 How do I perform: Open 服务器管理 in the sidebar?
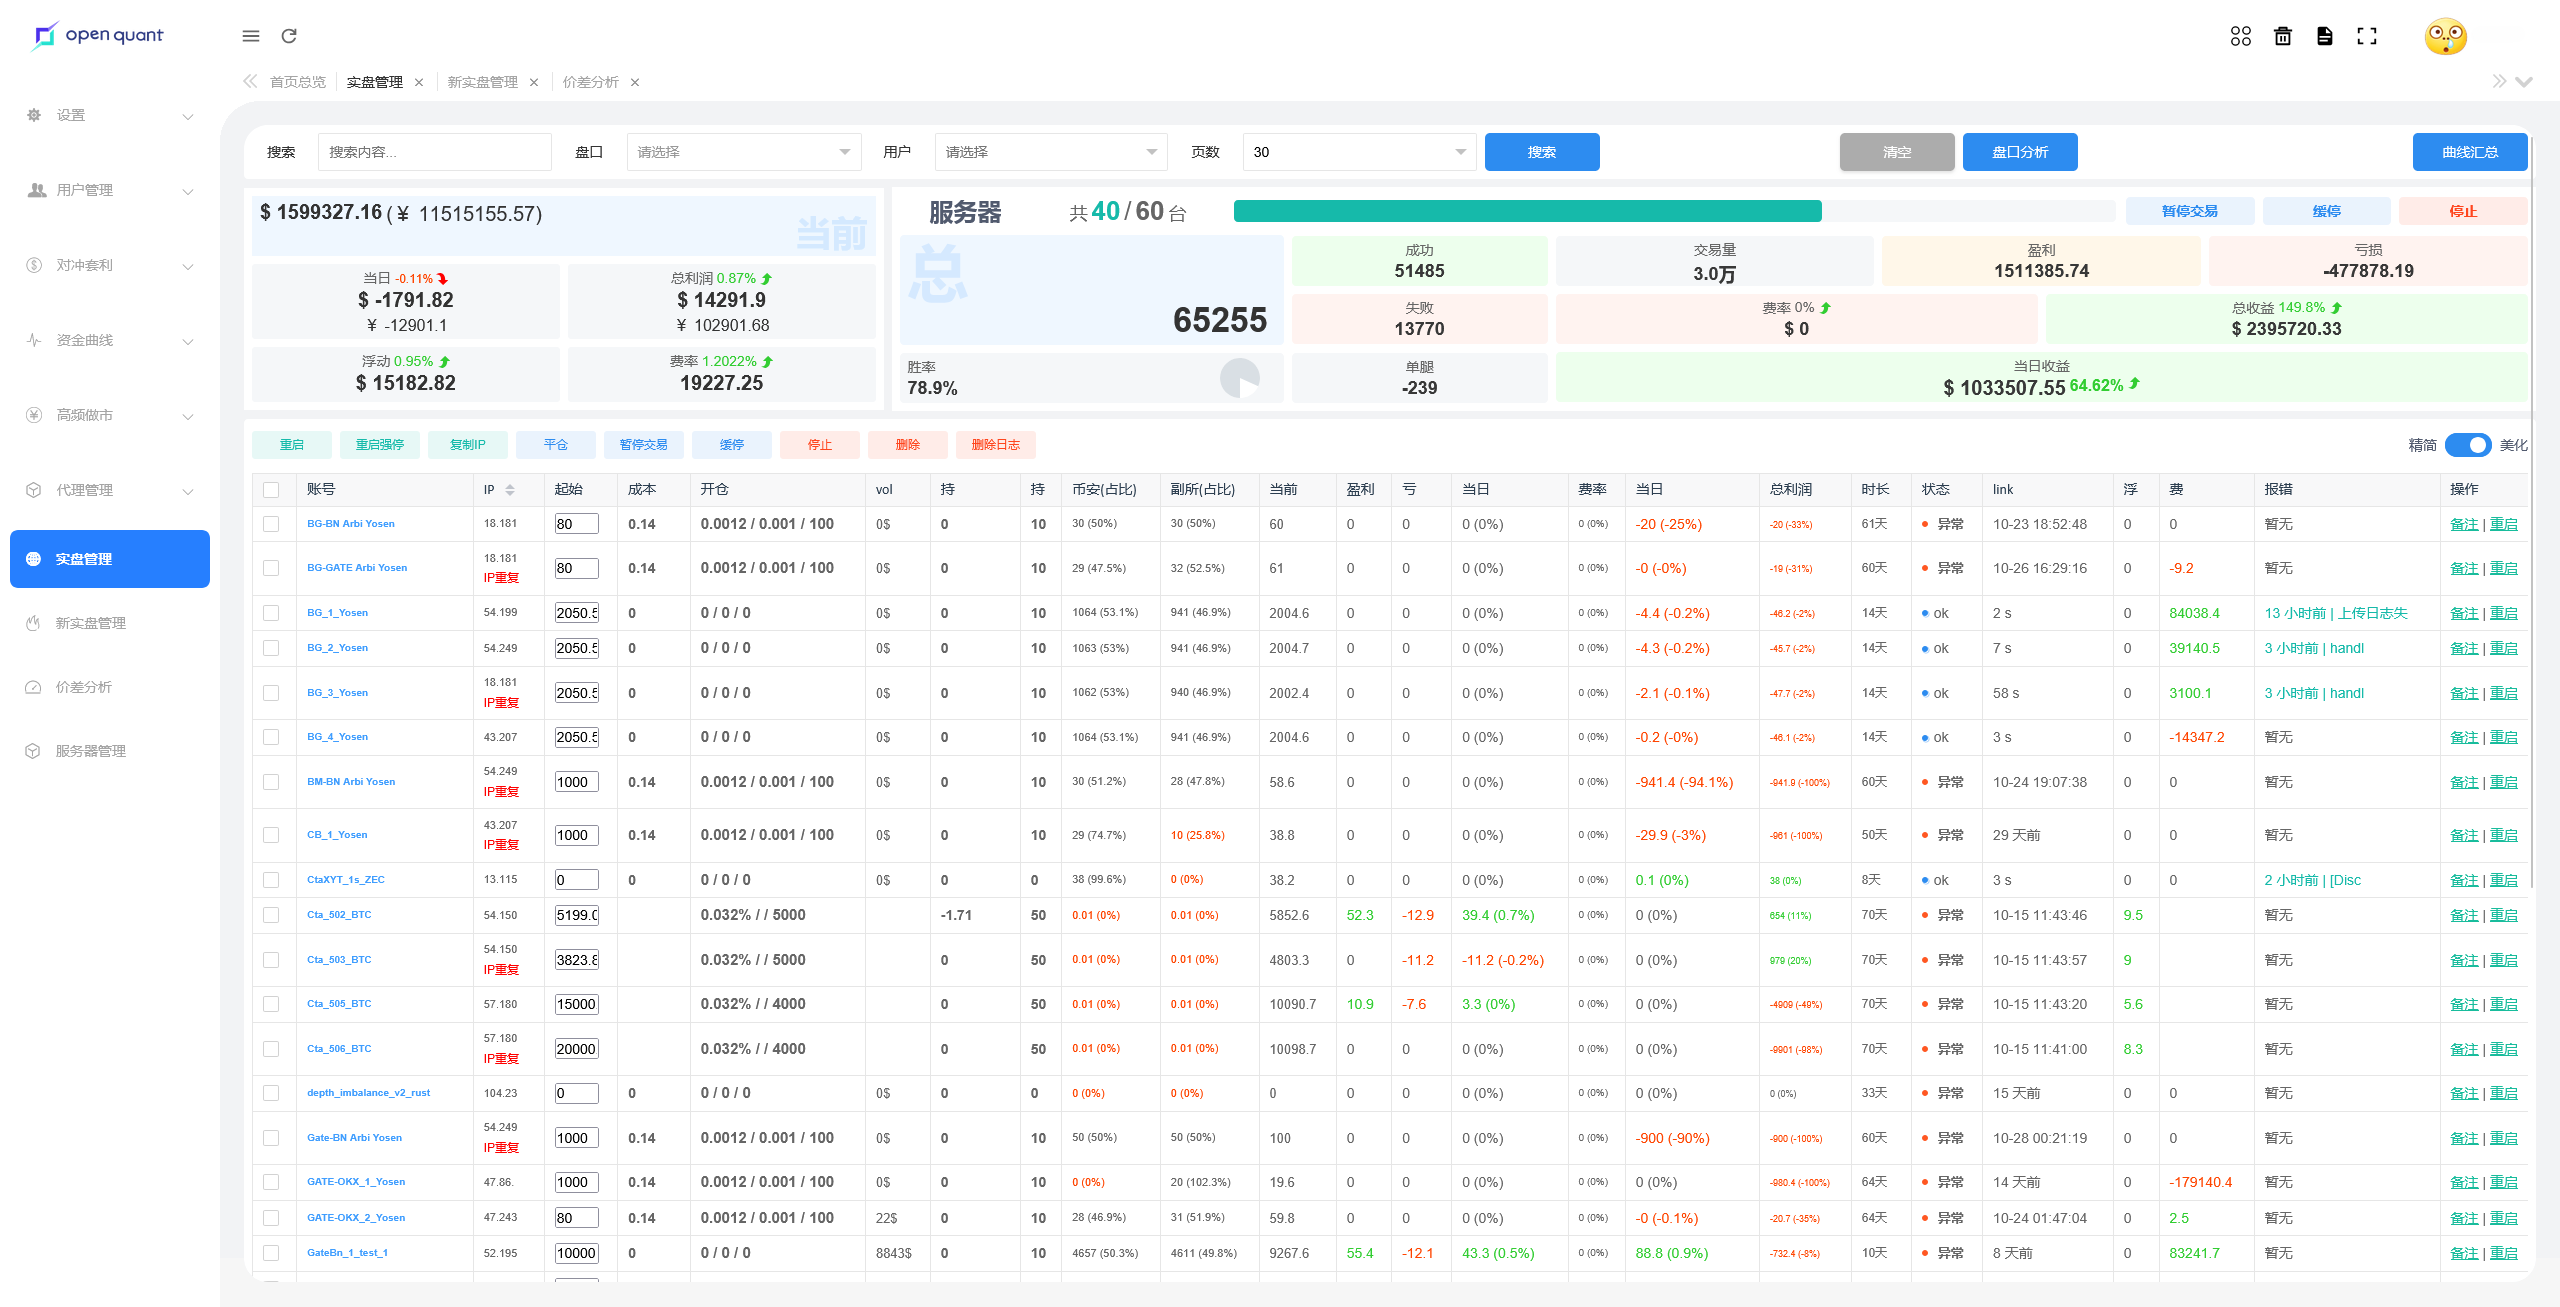90,751
